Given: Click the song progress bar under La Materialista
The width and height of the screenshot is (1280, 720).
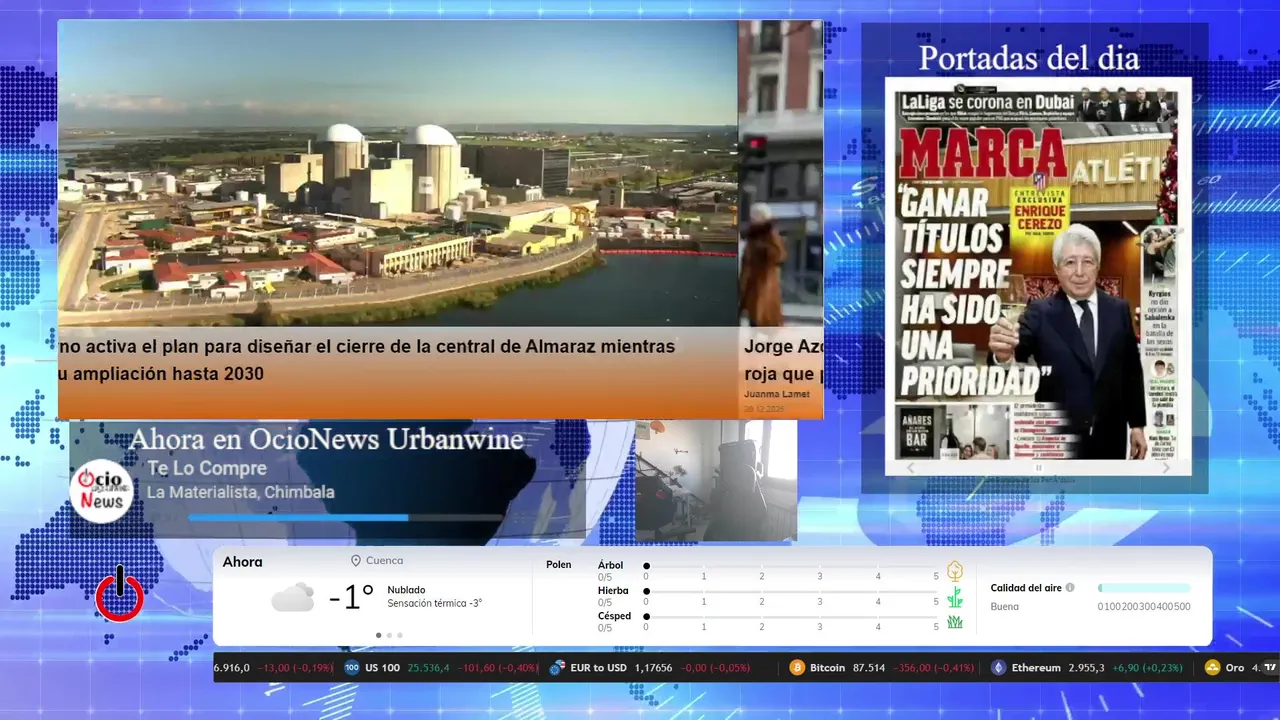Looking at the screenshot, I should click(345, 517).
